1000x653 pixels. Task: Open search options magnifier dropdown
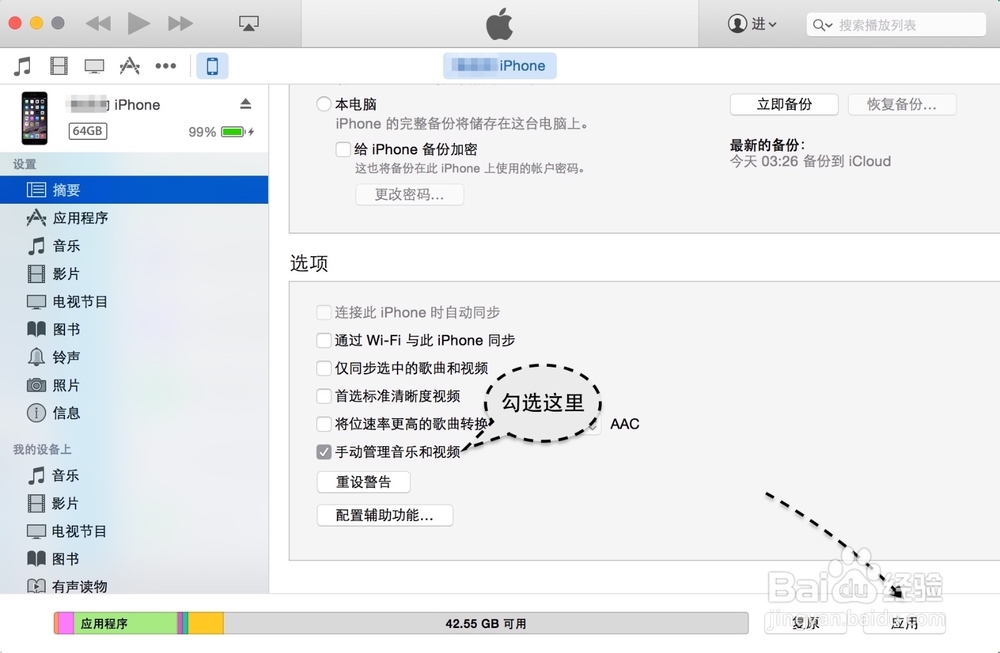click(822, 25)
